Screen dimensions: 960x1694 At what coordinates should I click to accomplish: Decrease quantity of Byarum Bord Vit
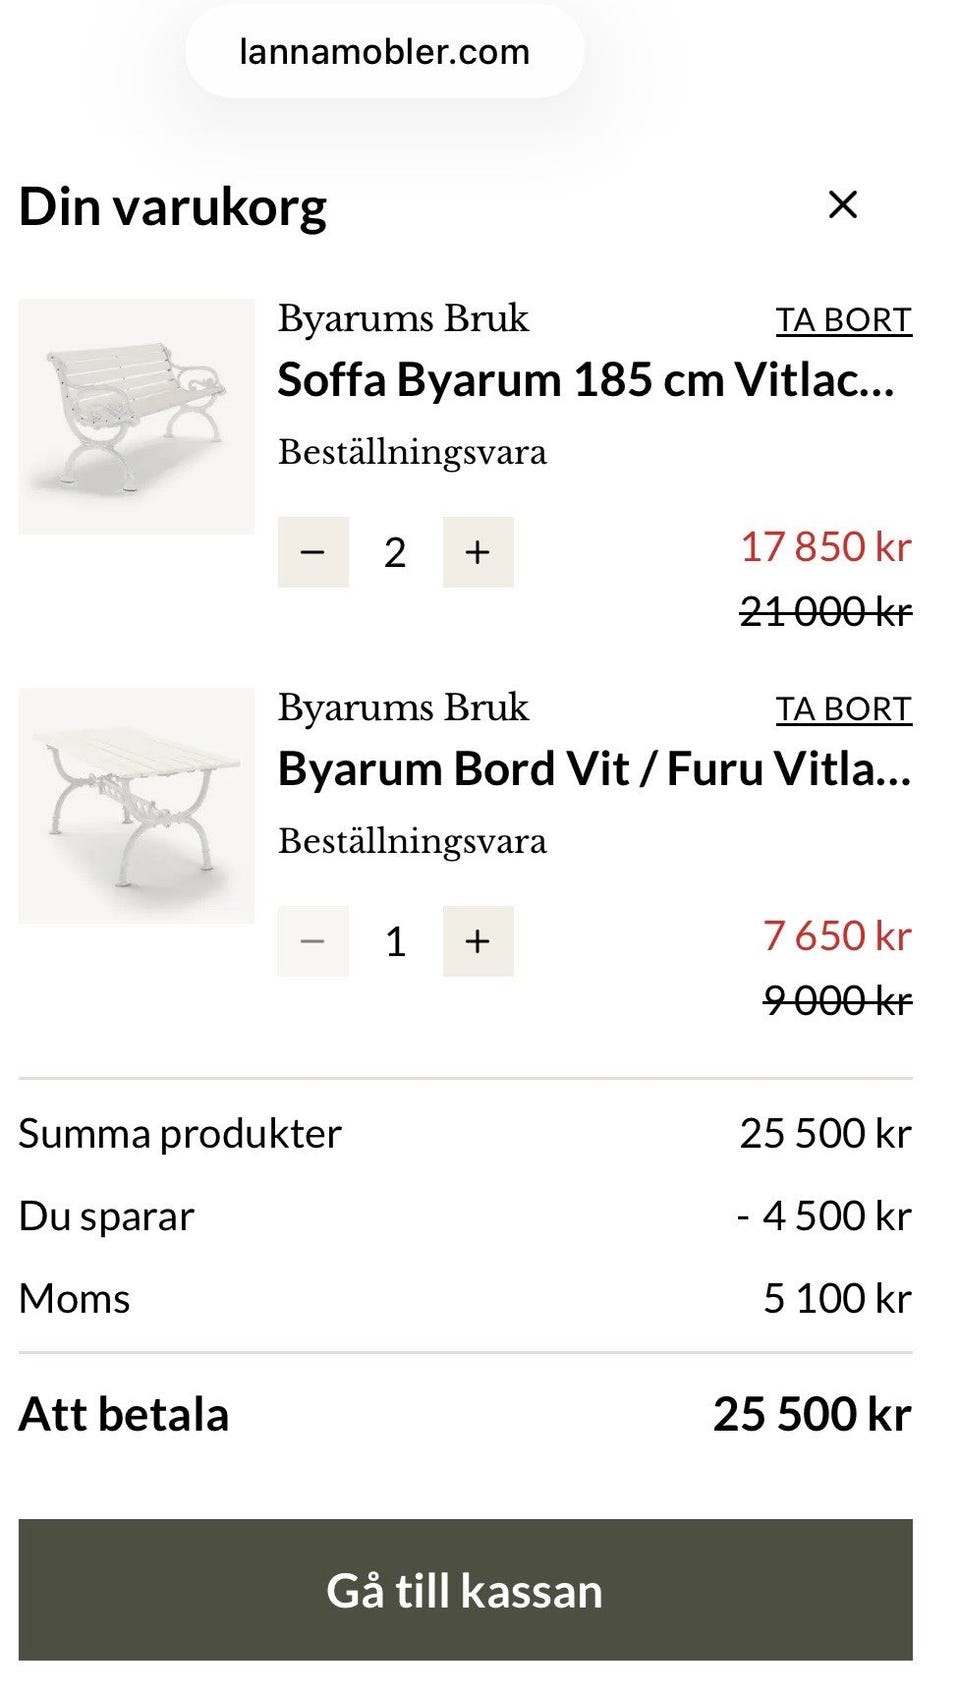point(313,941)
